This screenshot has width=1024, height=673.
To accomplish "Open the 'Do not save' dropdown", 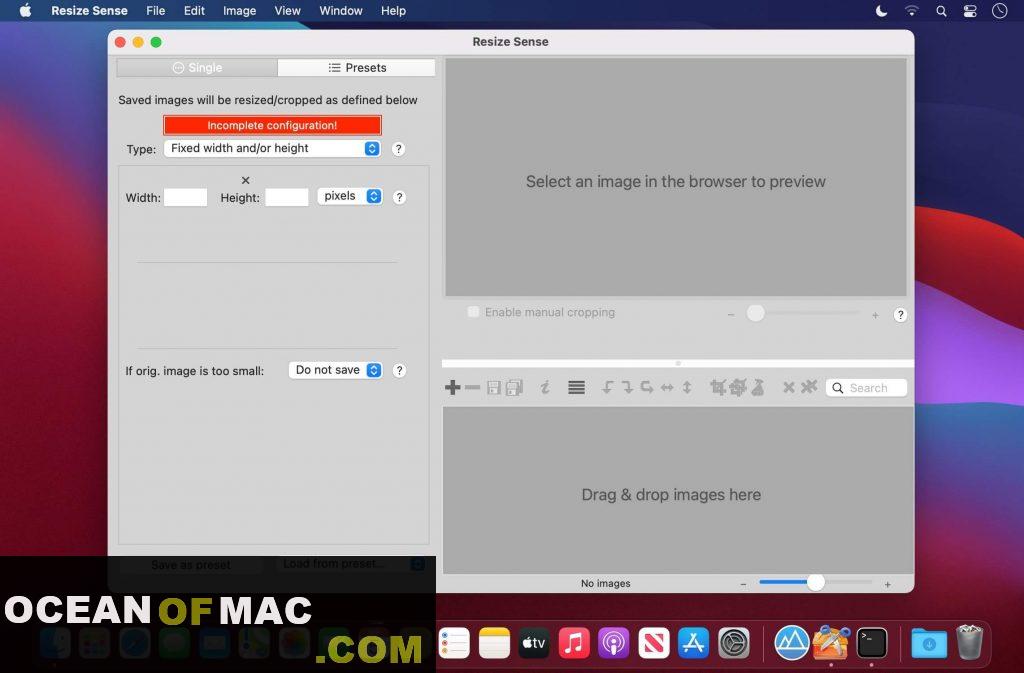I will pyautogui.click(x=336, y=370).
